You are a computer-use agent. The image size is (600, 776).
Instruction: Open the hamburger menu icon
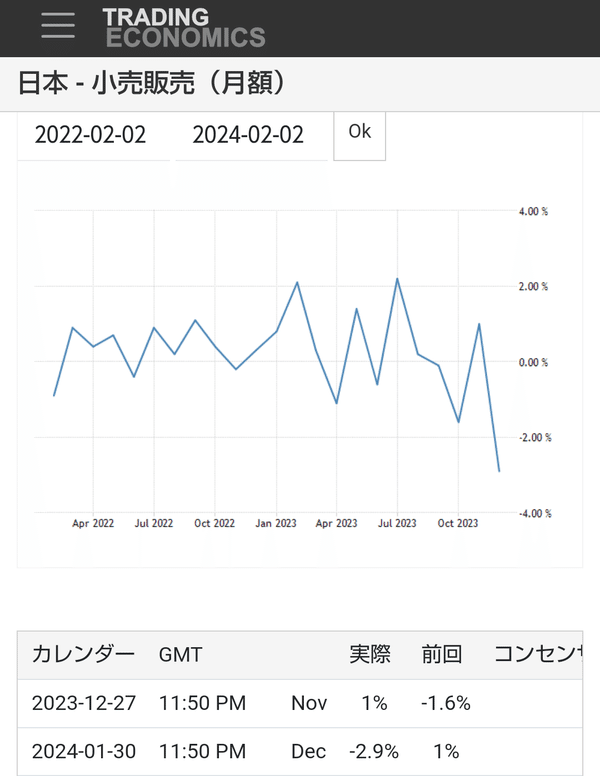point(58,25)
